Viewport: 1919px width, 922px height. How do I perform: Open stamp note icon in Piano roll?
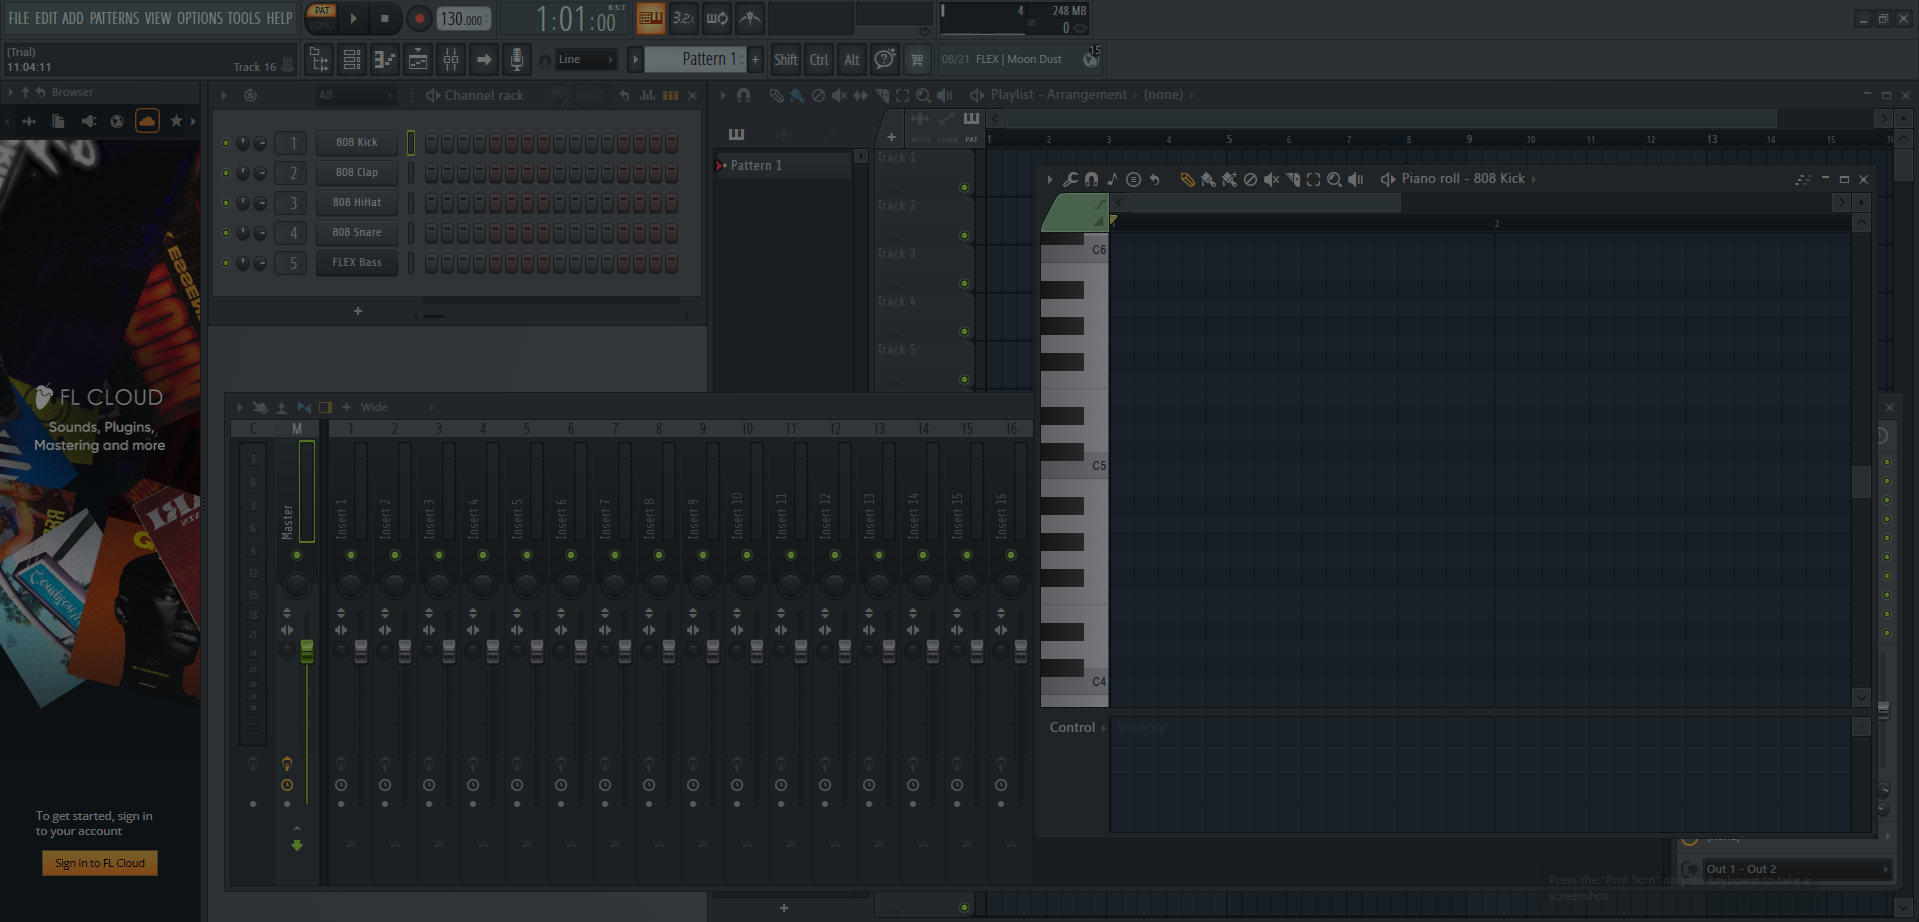pos(1112,179)
